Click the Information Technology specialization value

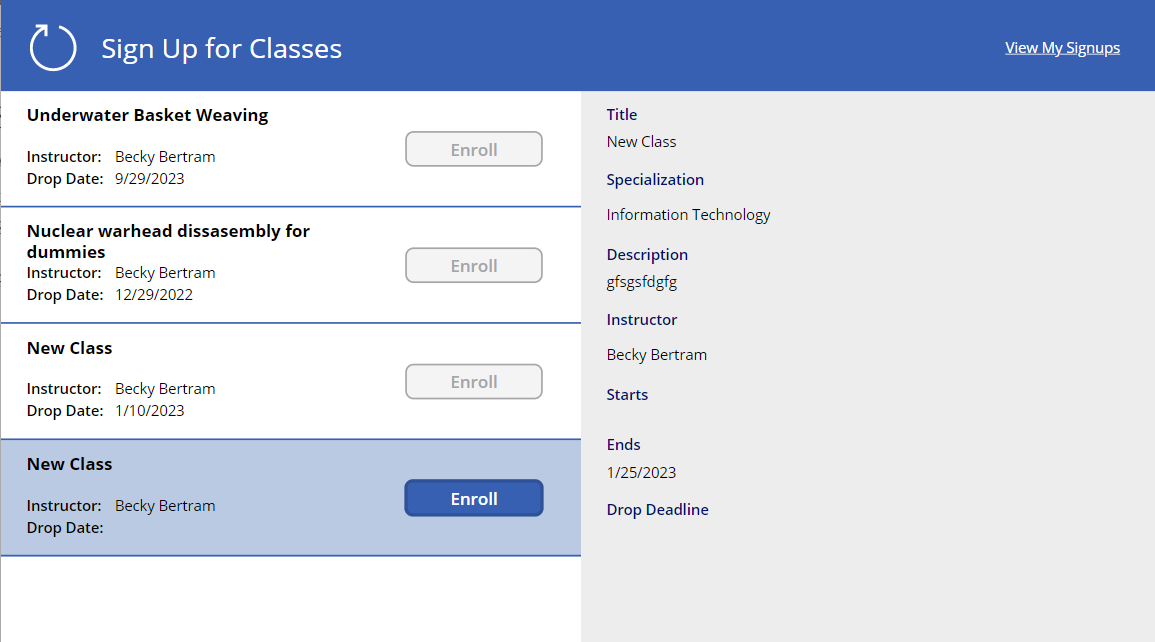coord(688,214)
